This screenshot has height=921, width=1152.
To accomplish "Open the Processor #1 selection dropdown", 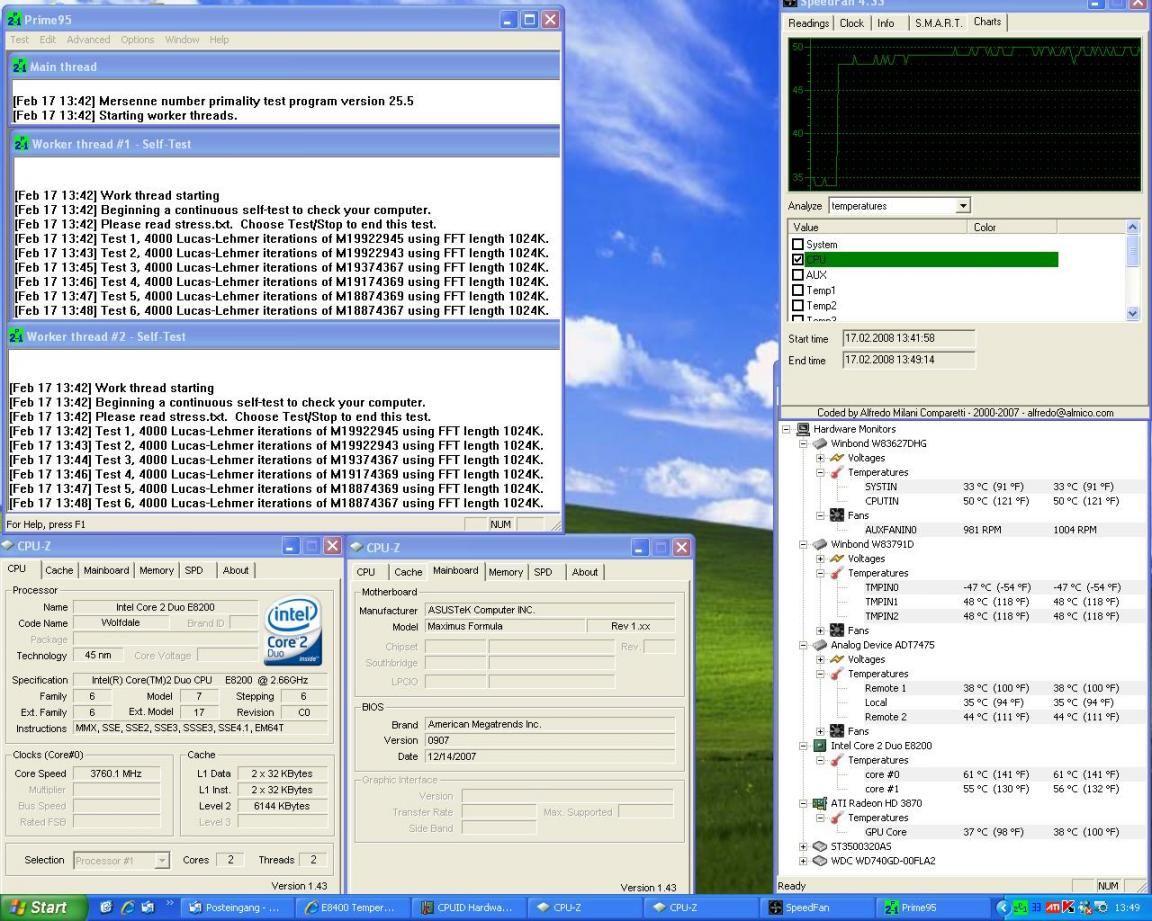I will (162, 861).
